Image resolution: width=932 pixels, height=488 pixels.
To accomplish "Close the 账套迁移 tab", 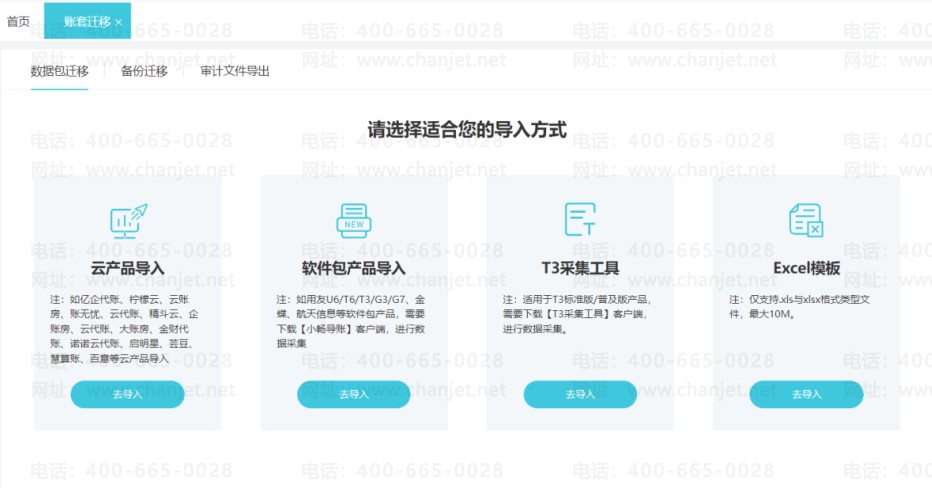I will pos(119,22).
